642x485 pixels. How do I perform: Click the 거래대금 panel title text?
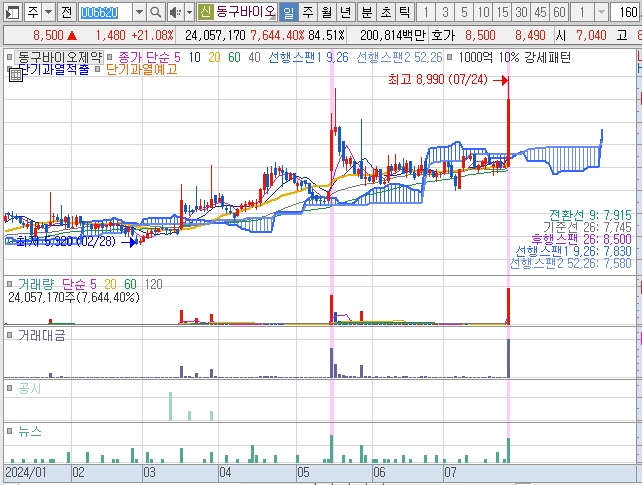click(x=42, y=335)
